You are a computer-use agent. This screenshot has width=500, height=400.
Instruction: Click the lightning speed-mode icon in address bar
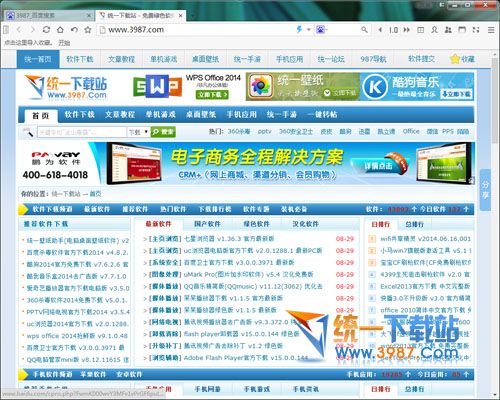click(x=299, y=30)
